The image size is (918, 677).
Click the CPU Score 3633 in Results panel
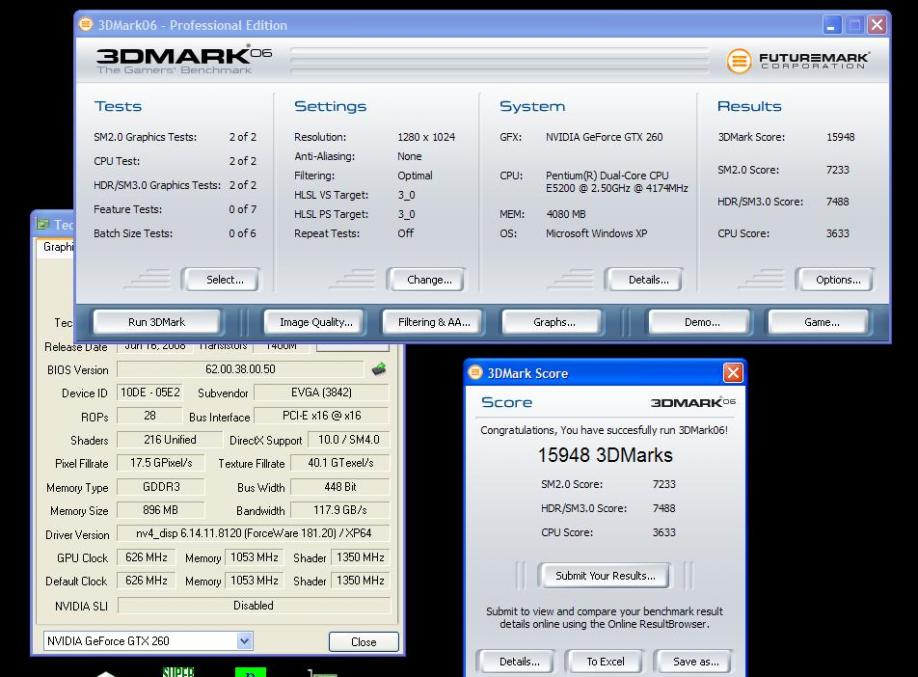837,233
